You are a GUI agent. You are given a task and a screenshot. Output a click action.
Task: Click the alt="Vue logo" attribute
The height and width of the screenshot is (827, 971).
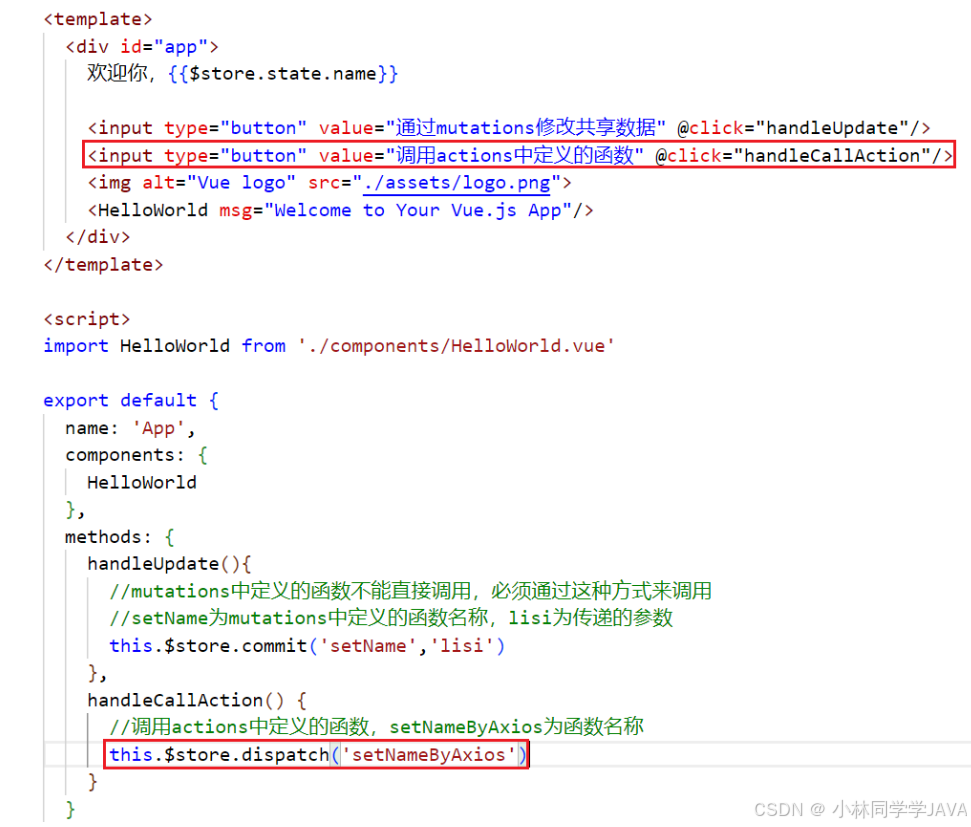[219, 183]
